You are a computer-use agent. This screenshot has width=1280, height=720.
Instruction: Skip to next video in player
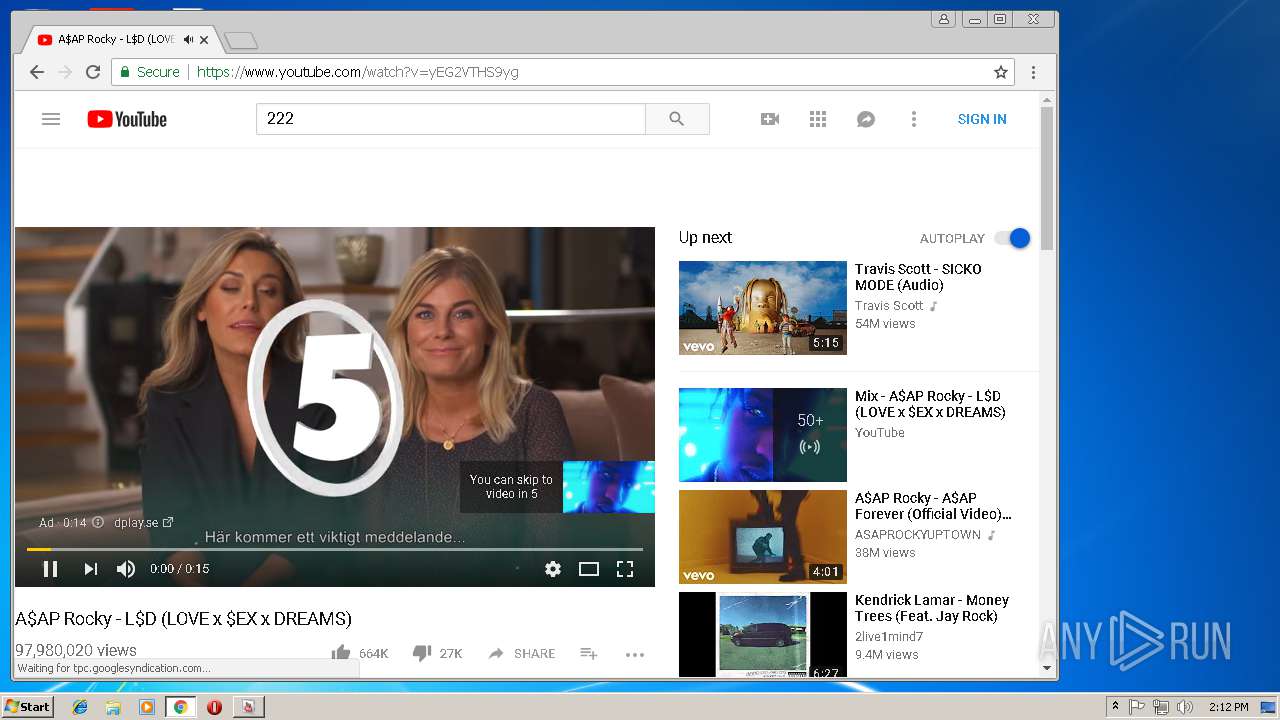90,569
